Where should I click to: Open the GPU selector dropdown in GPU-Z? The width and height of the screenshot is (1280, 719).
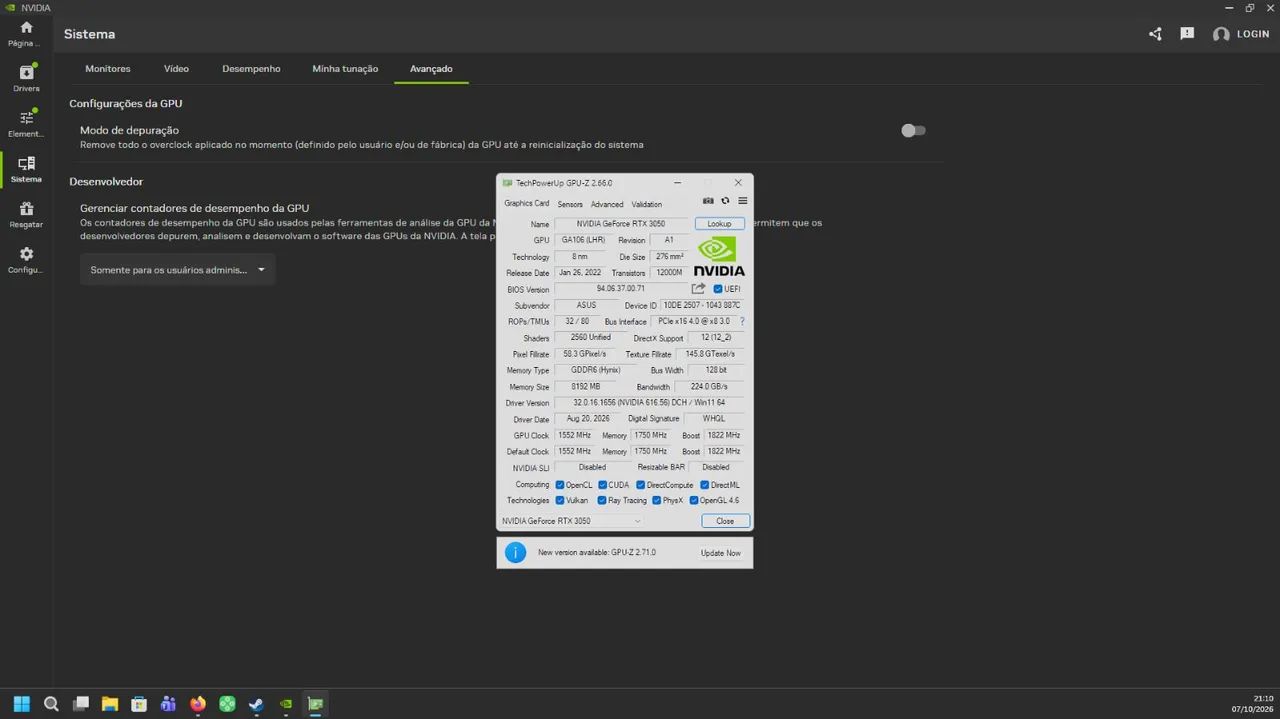(572, 521)
